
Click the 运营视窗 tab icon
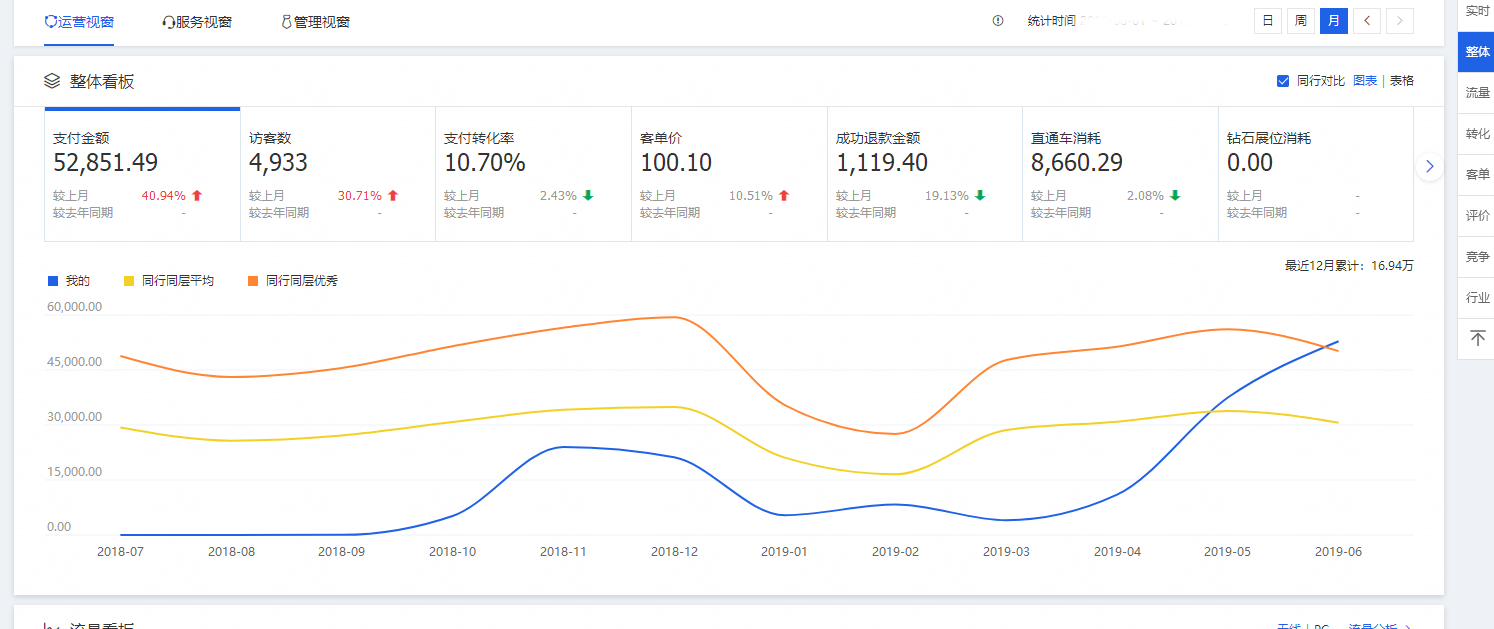coord(51,21)
